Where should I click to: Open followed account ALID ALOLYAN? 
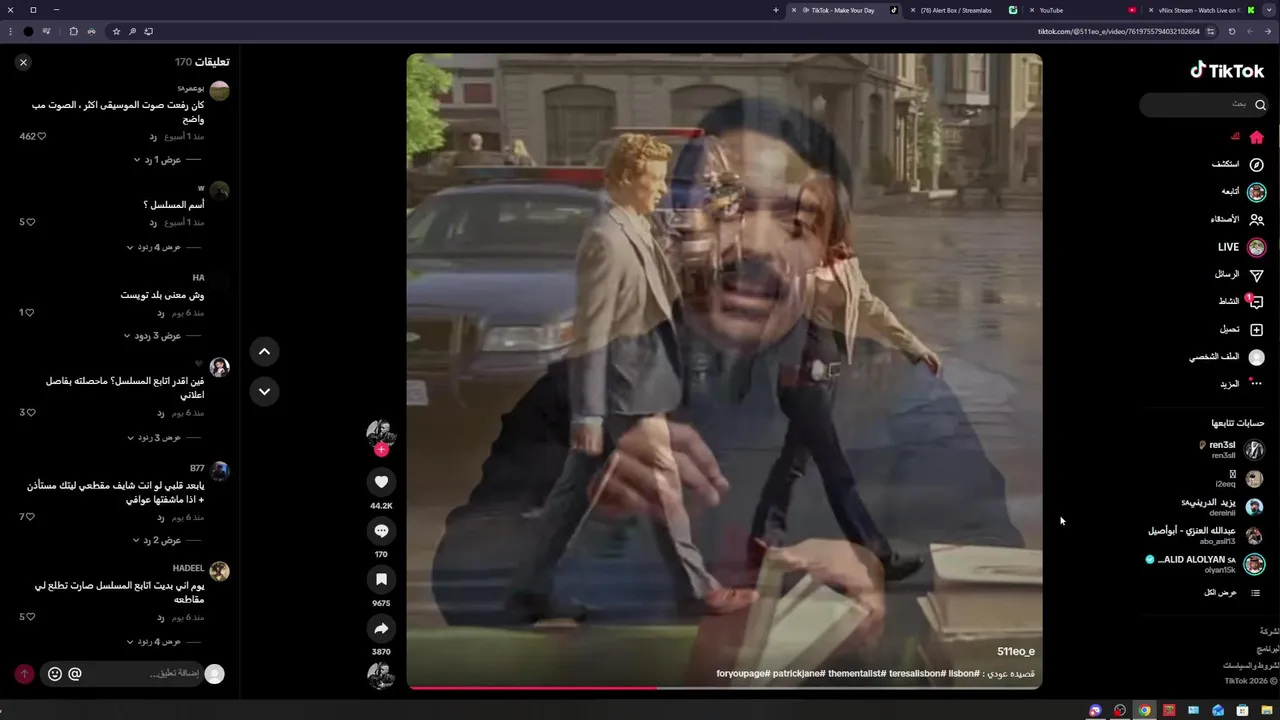point(1205,564)
